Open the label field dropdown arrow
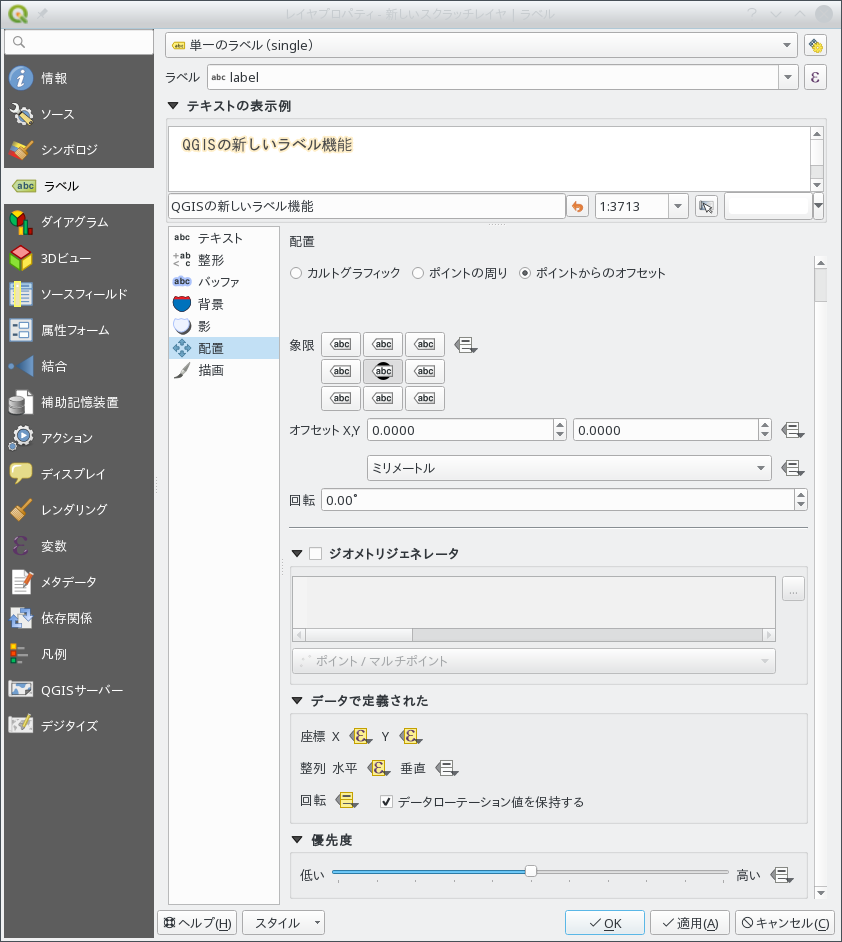This screenshot has height=942, width=842. pyautogui.click(x=788, y=77)
